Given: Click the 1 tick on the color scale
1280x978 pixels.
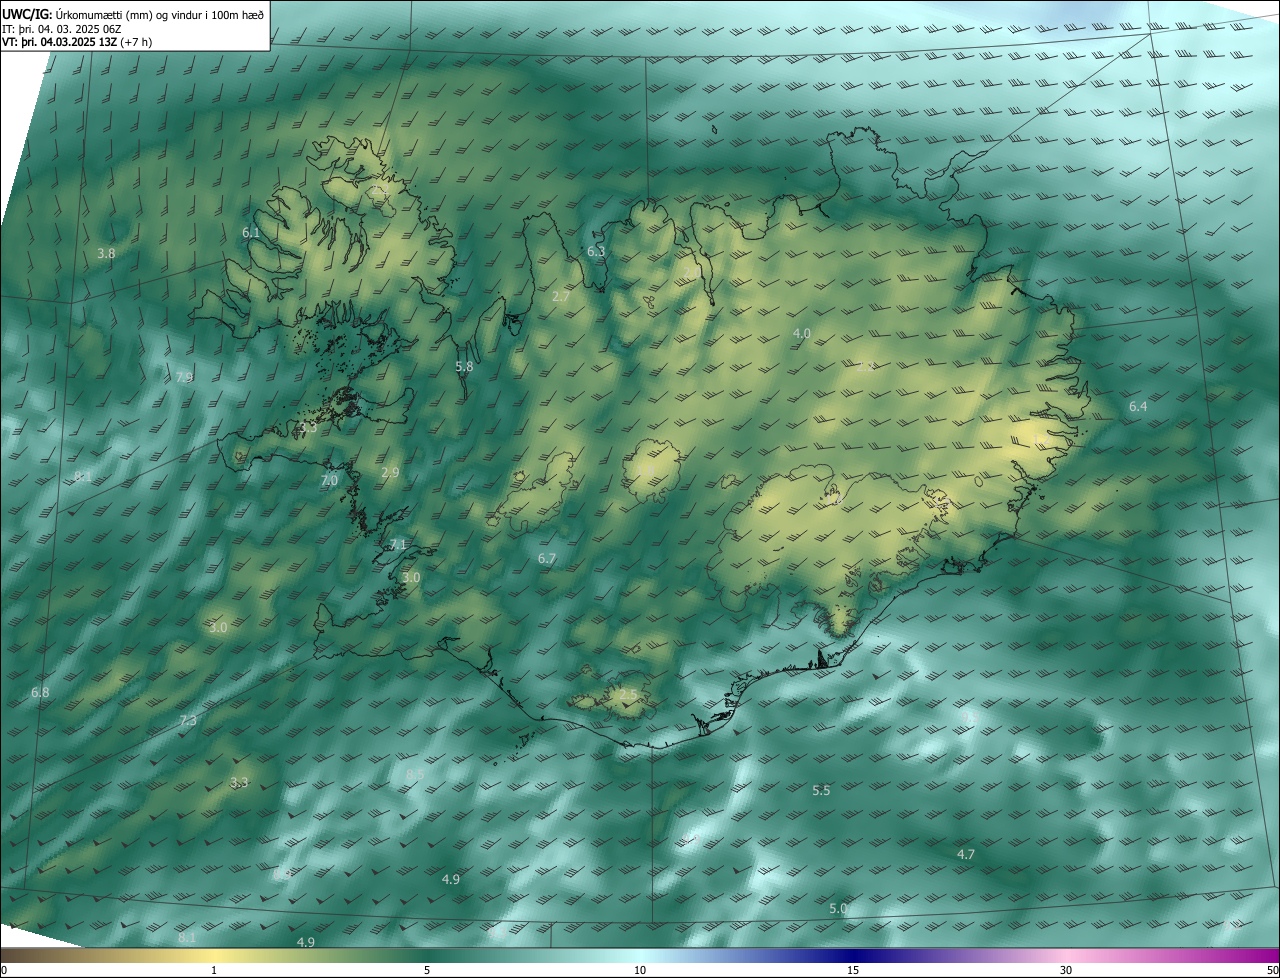Looking at the screenshot, I should tap(214, 970).
